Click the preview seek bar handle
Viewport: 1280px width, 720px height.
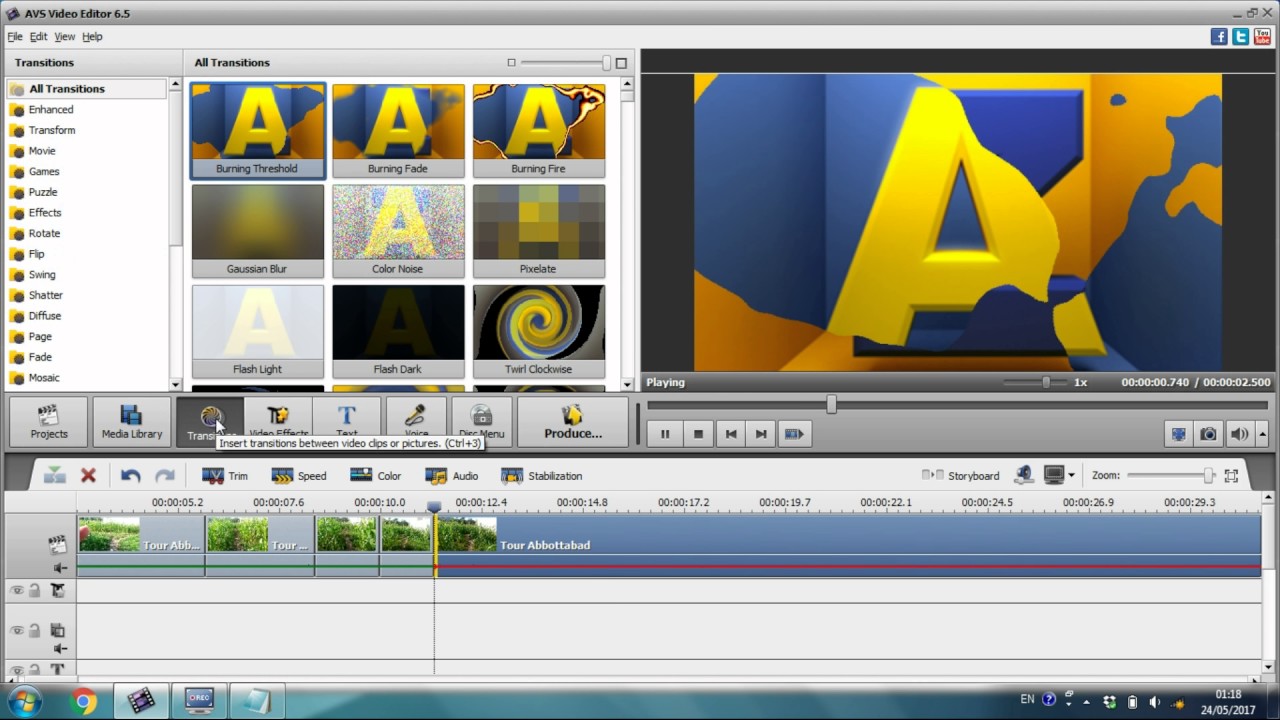tap(831, 405)
